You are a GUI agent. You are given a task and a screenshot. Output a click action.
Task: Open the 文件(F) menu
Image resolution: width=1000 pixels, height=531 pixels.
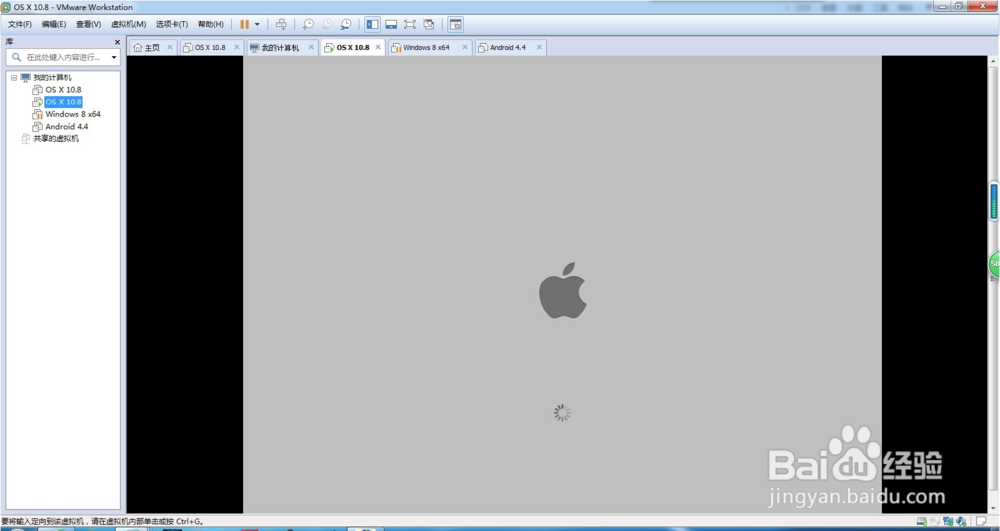[20, 24]
